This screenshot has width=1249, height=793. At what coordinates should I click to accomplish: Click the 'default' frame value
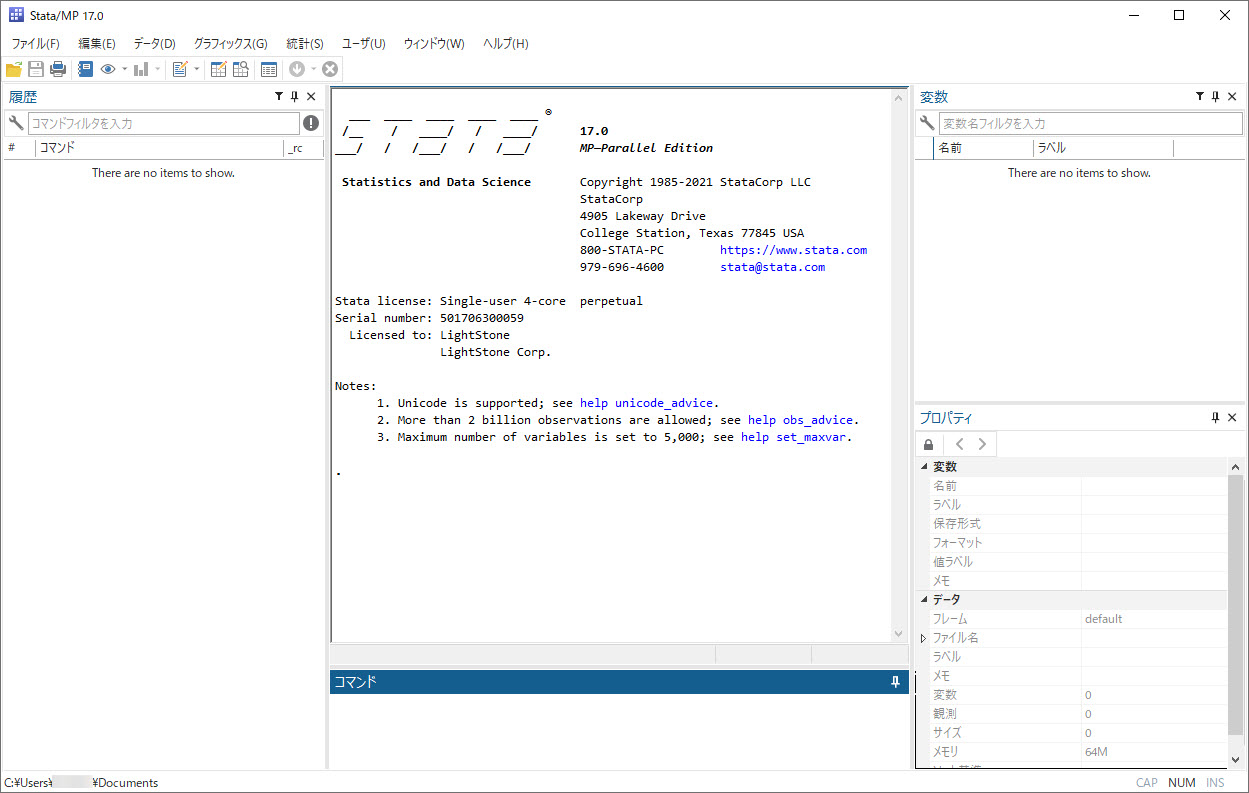point(1104,619)
